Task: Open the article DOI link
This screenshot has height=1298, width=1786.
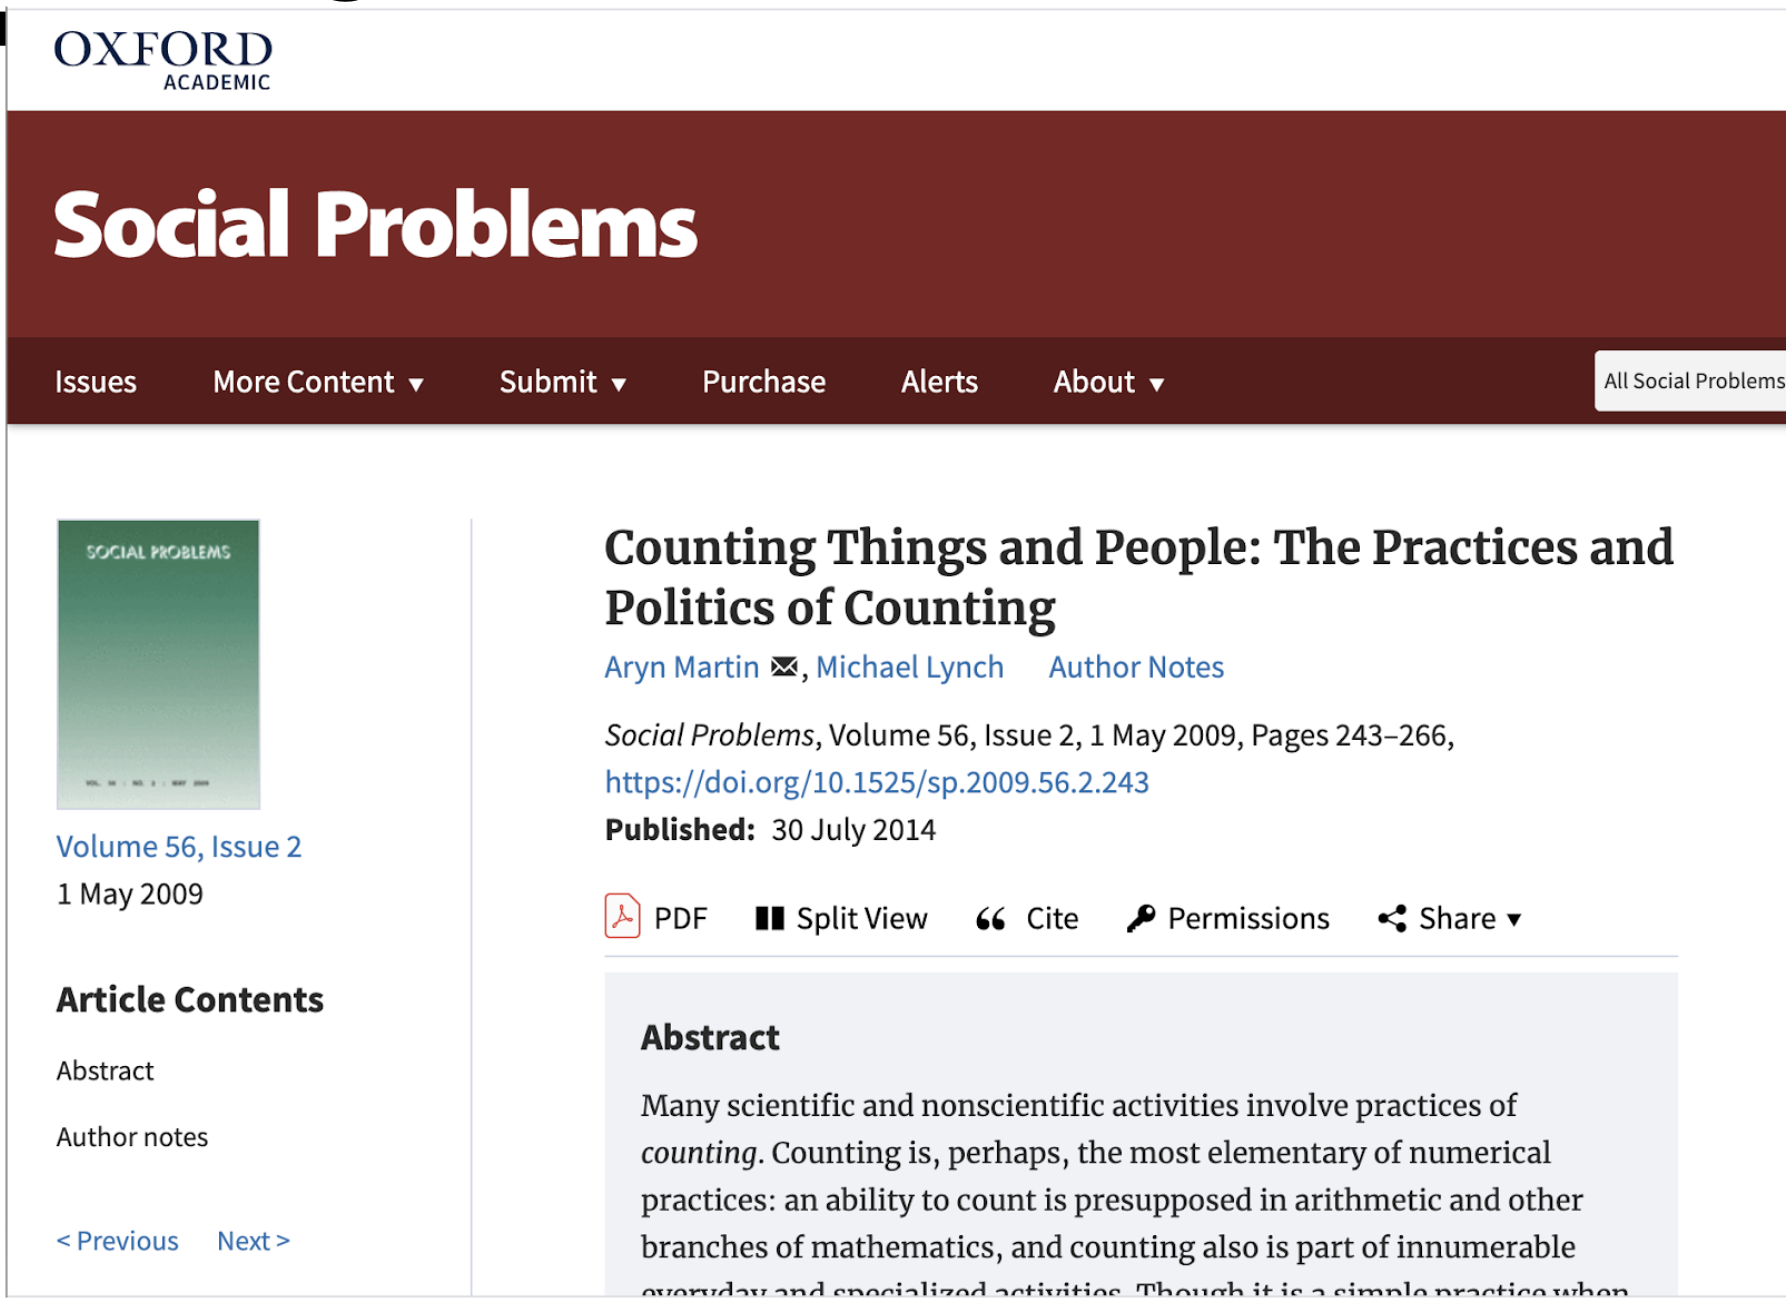Action: point(877,782)
